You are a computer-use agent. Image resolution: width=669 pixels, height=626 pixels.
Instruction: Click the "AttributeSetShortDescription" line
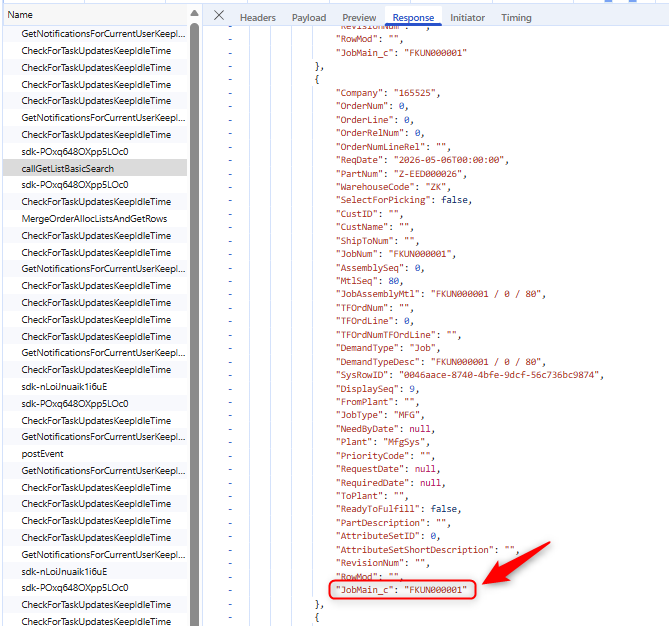click(x=427, y=550)
